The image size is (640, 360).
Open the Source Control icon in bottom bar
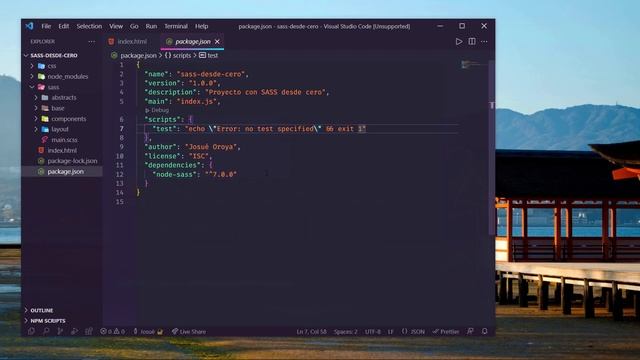[60, 331]
